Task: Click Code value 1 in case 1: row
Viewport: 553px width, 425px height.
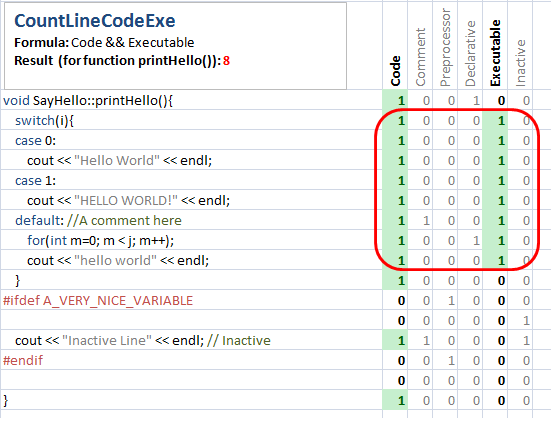Action: point(401,181)
